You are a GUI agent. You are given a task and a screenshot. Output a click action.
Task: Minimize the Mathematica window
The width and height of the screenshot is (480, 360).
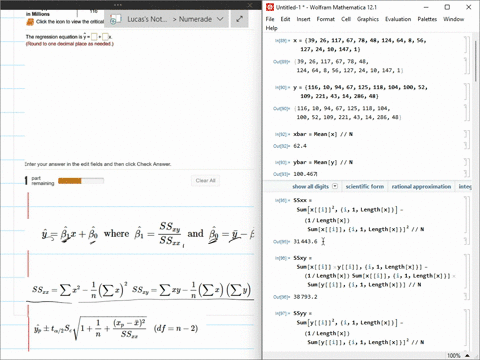tap(426, 7)
